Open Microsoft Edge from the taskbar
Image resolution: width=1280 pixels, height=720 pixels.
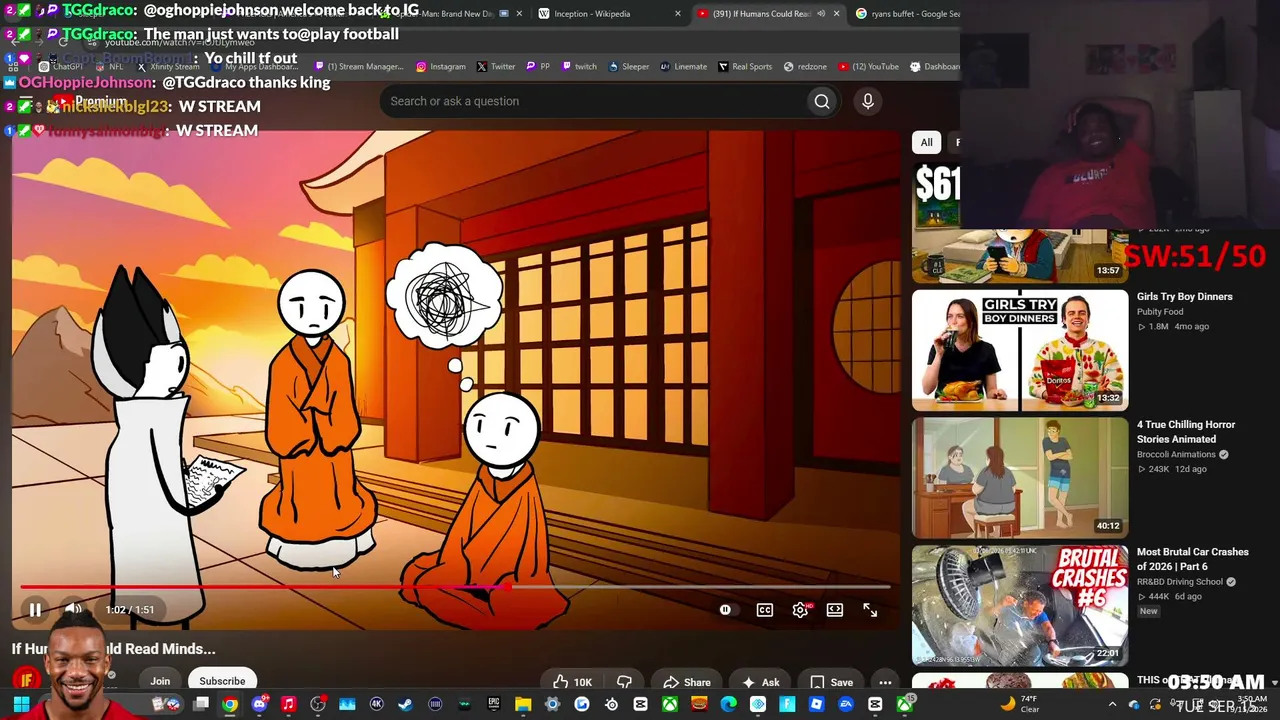click(728, 705)
